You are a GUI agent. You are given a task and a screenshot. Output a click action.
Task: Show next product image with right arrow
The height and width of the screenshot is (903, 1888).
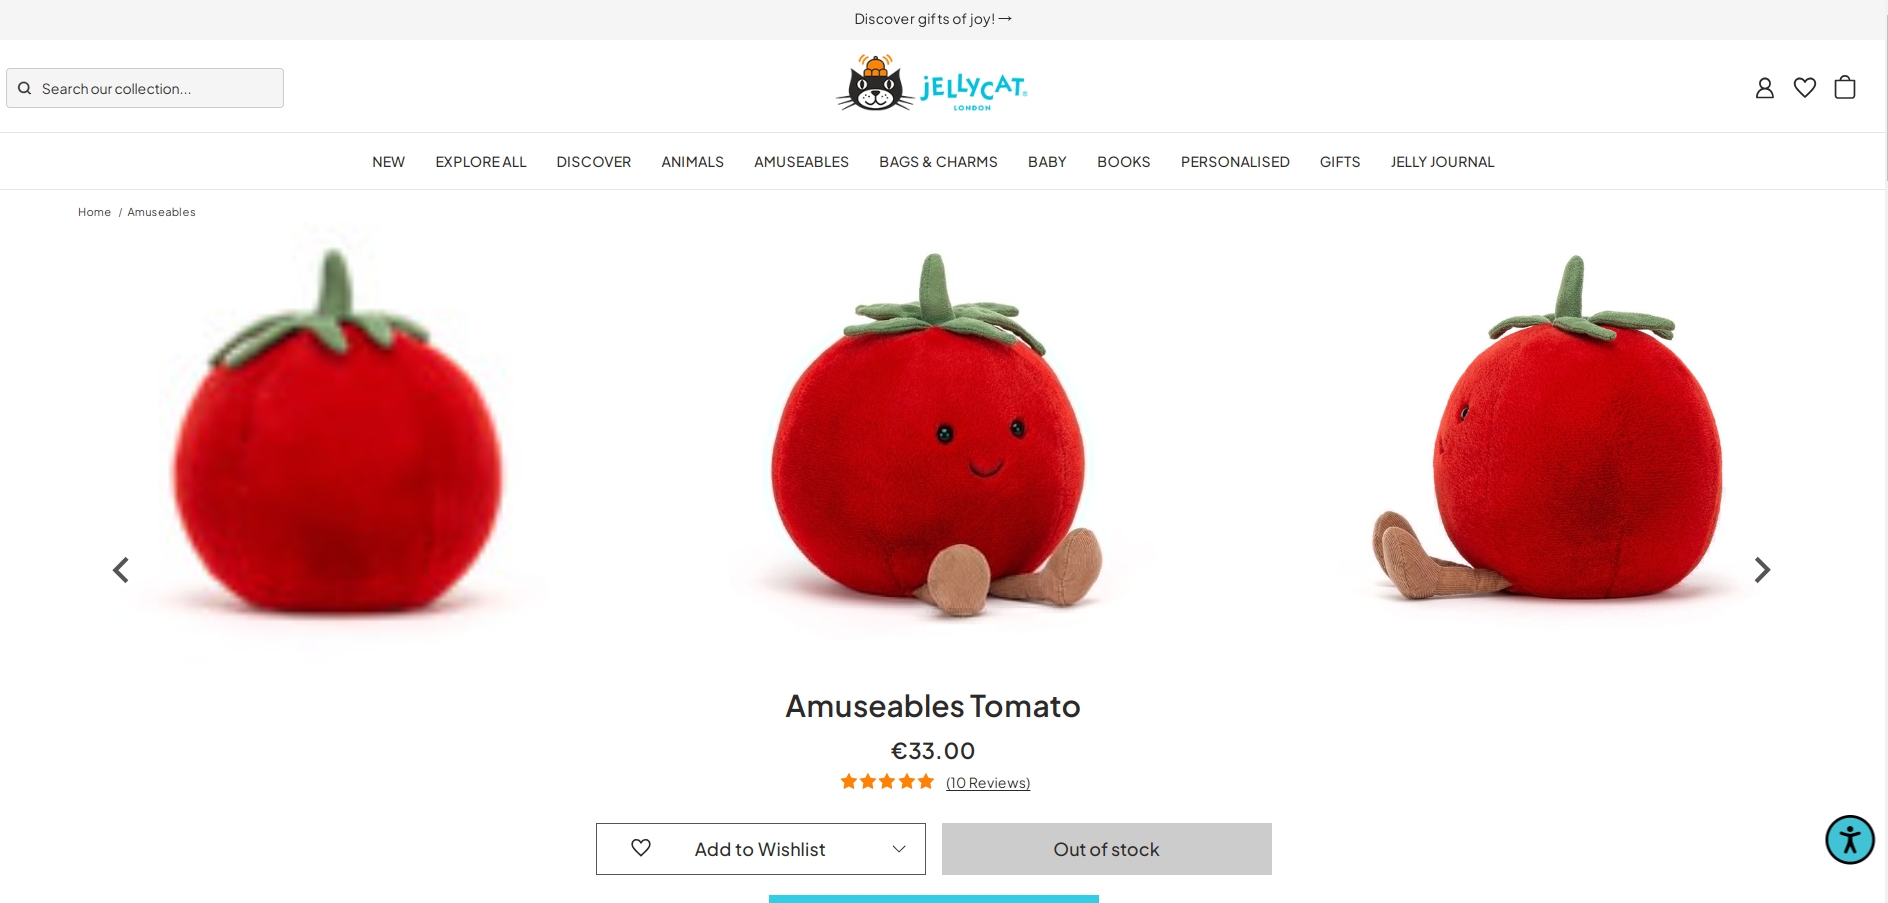pos(1762,570)
